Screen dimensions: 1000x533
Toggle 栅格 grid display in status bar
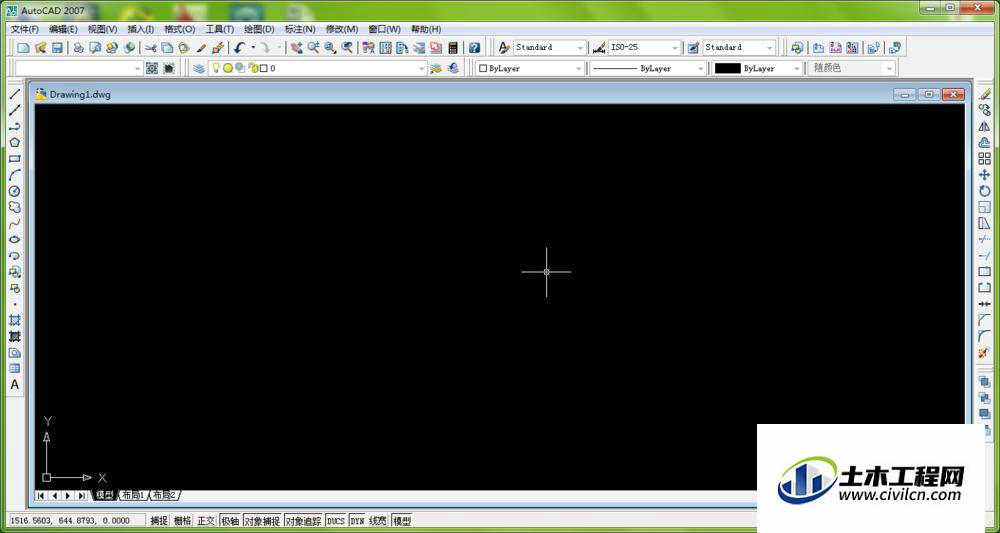click(x=182, y=521)
